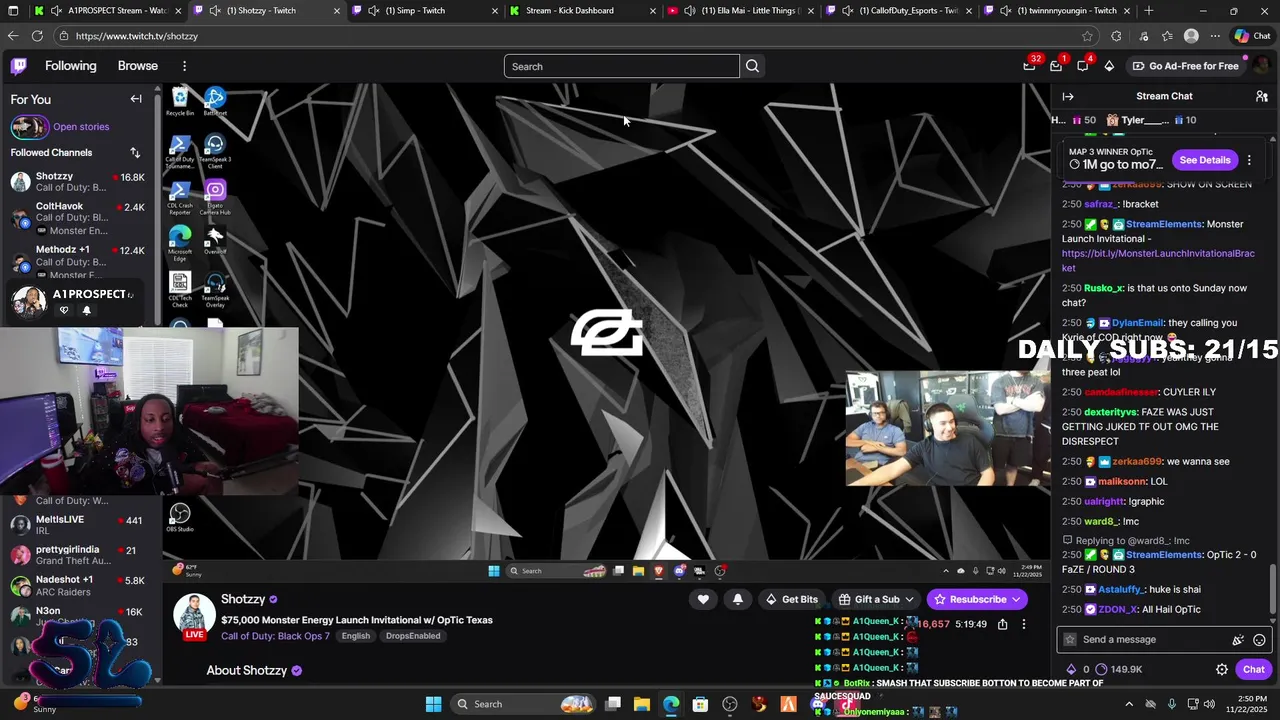Open File Explorer from the taskbar
The height and width of the screenshot is (720, 1280).
(641, 704)
